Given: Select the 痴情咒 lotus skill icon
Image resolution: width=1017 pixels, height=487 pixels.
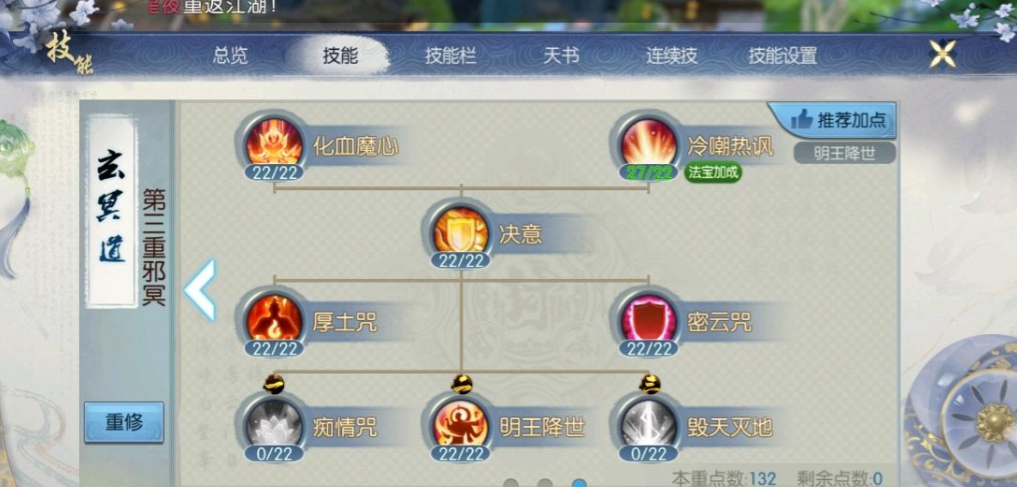Looking at the screenshot, I should pos(274,425).
